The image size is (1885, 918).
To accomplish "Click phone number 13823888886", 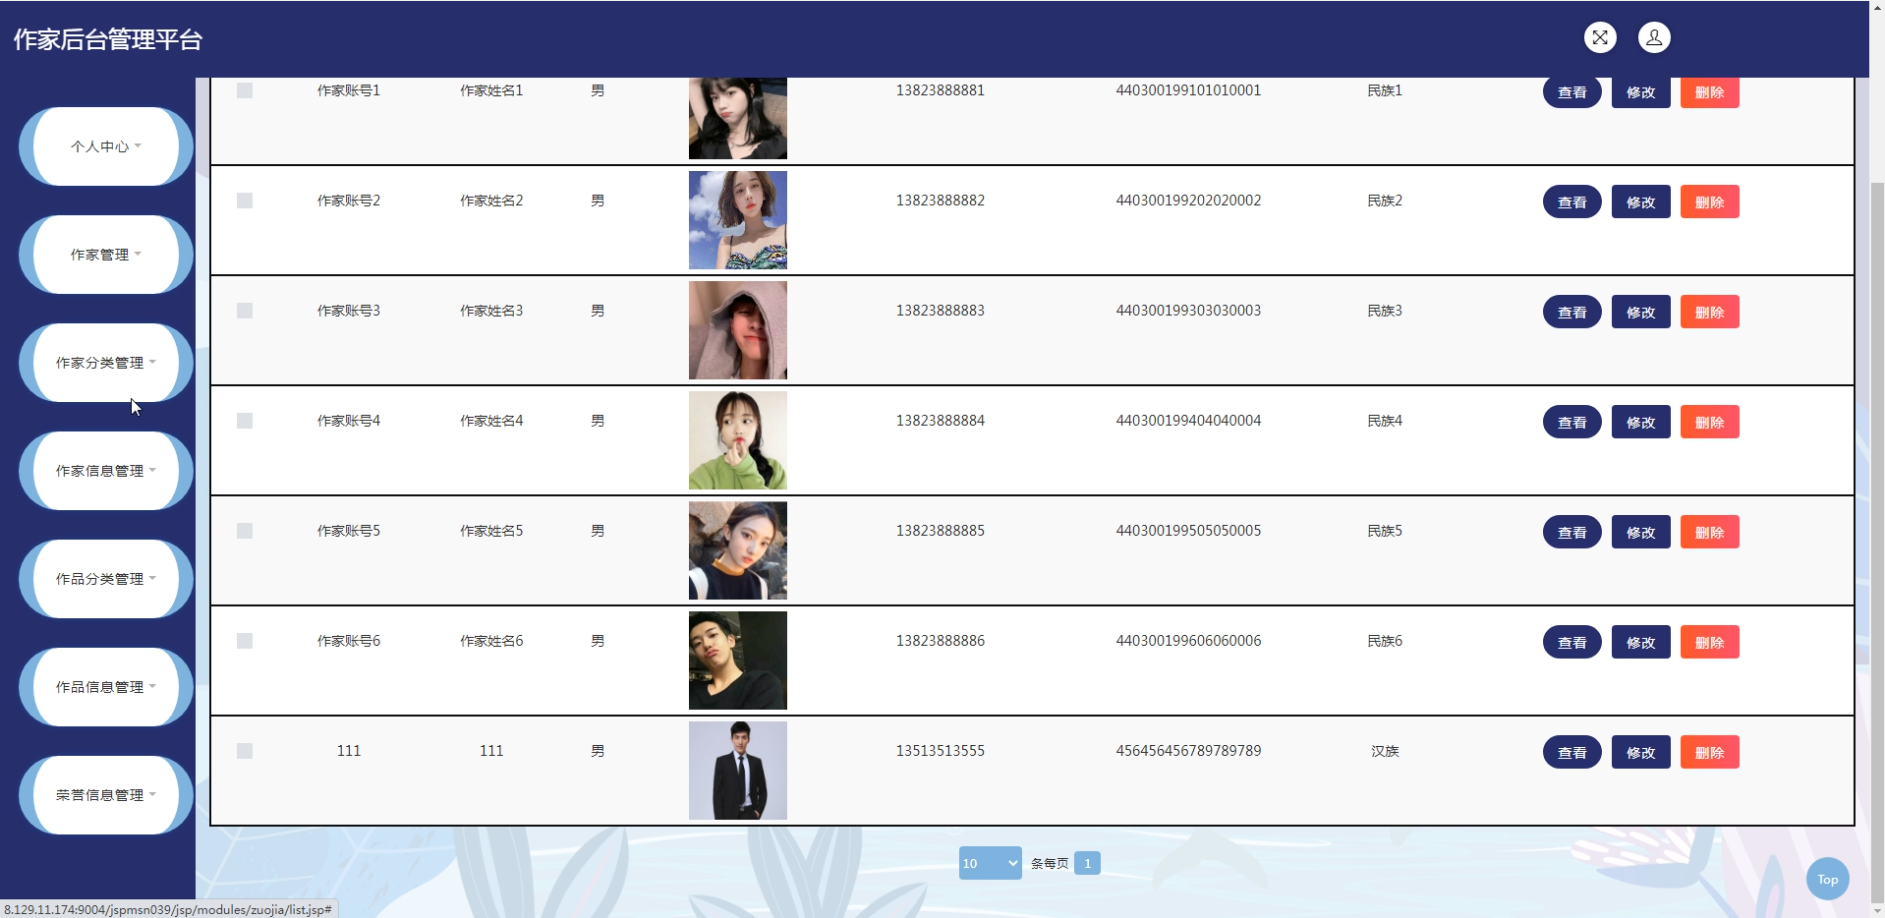I will tap(940, 640).
